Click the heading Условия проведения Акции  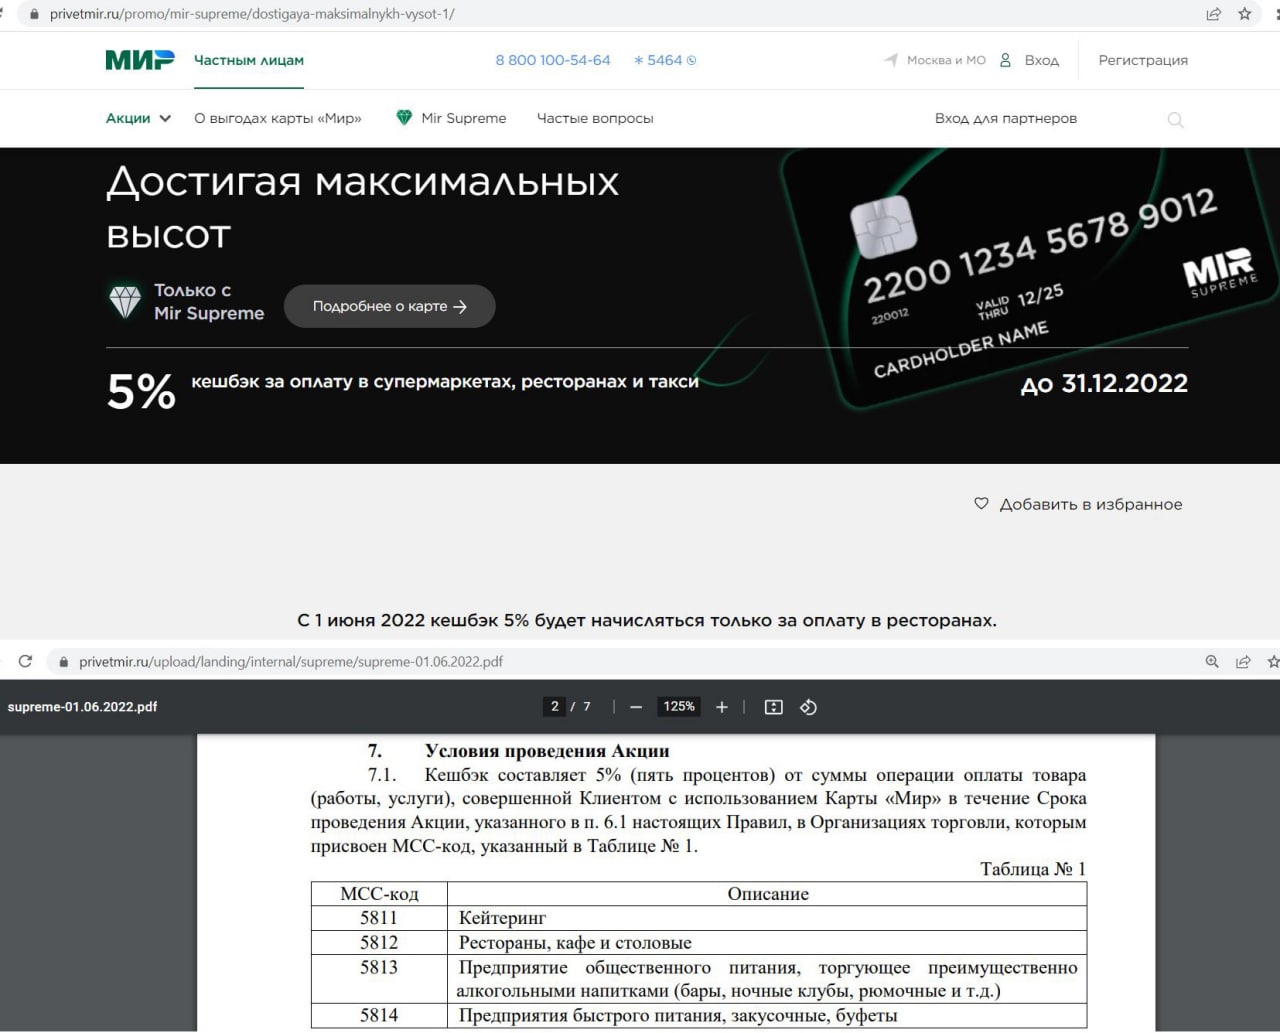tap(547, 751)
